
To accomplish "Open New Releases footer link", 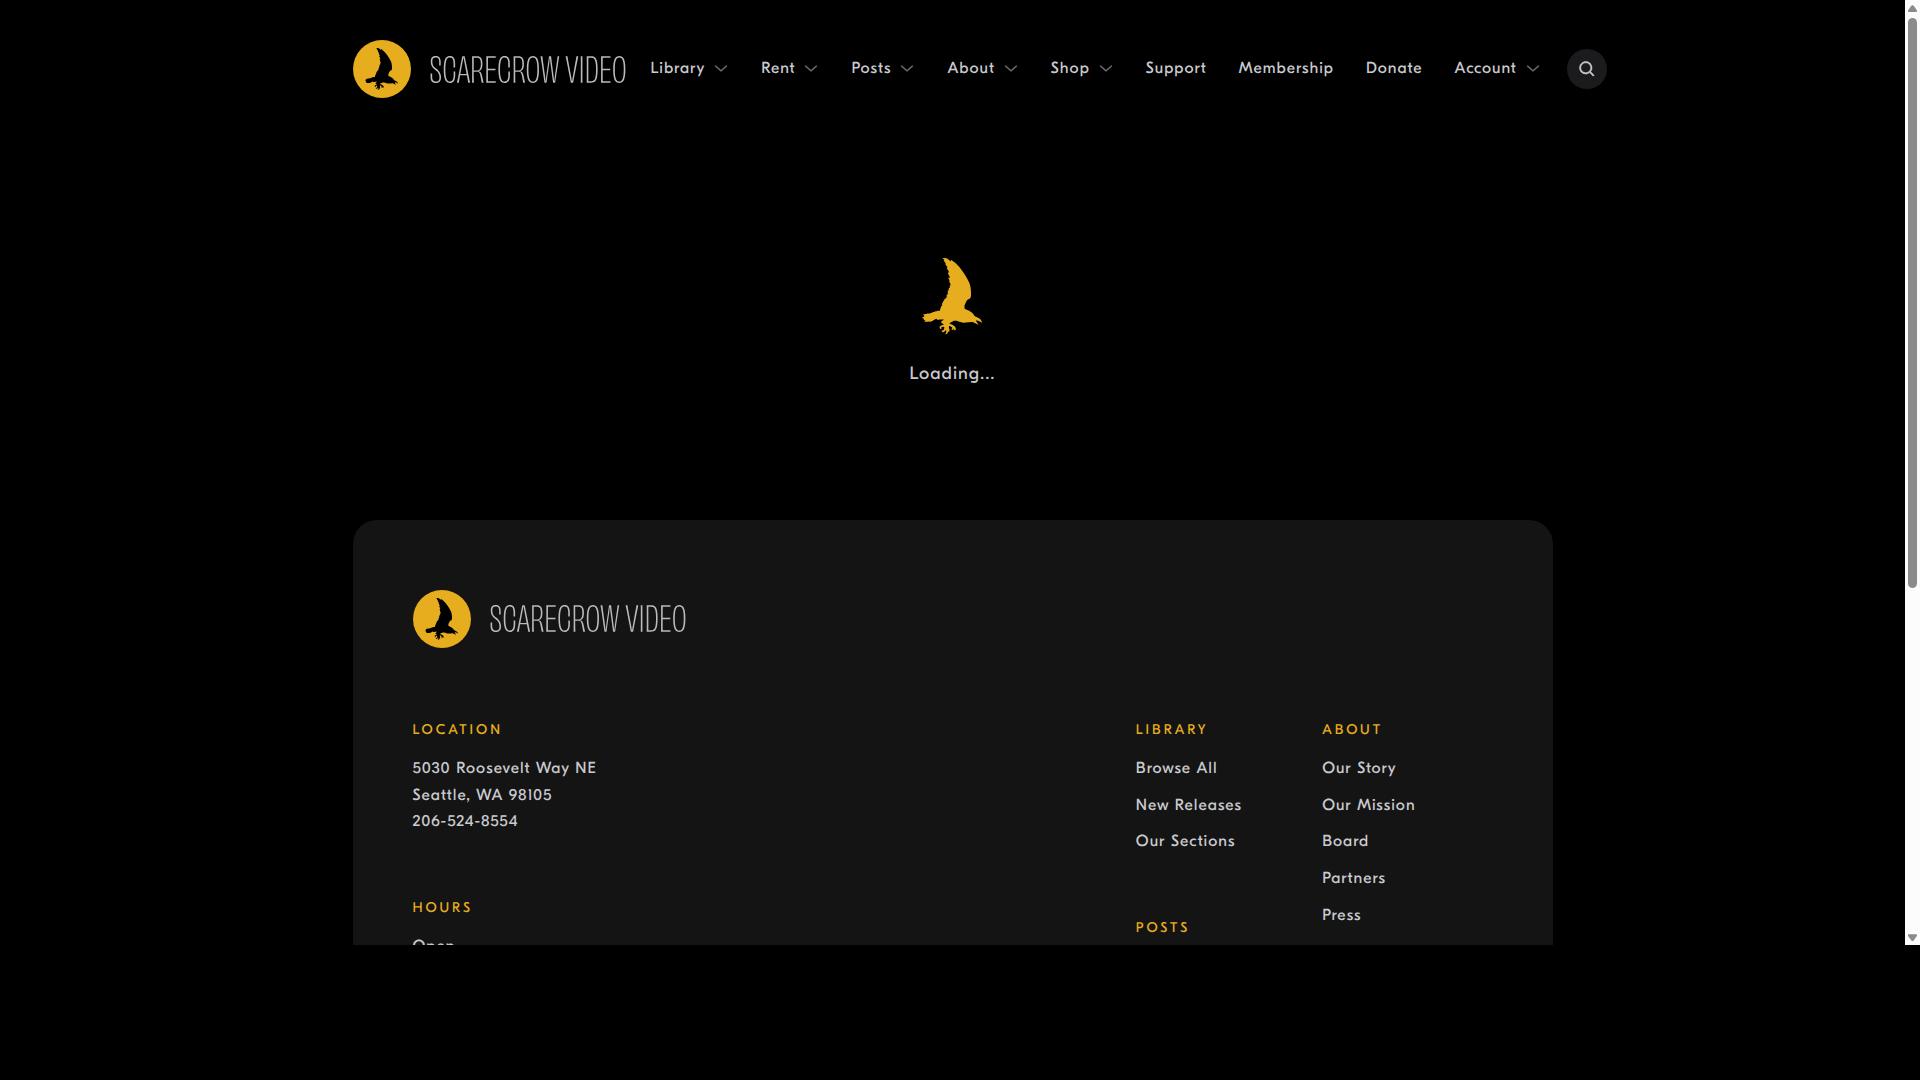I will coord(1188,805).
